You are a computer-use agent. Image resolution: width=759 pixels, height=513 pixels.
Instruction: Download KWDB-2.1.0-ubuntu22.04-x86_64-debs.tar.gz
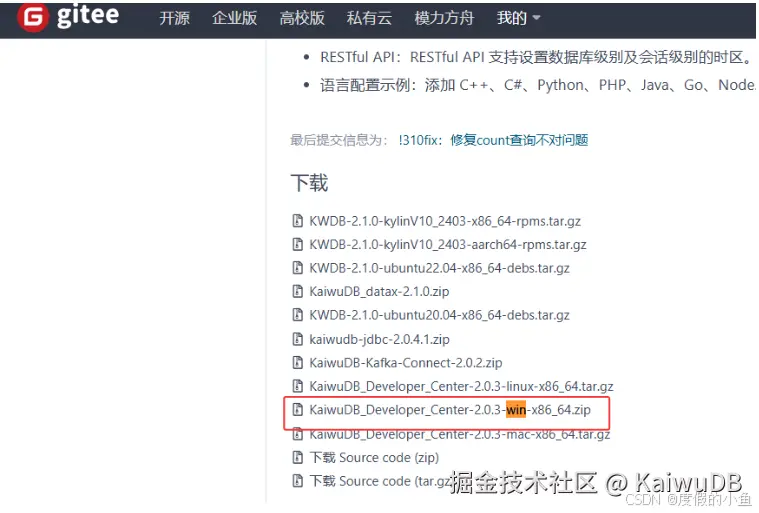(x=439, y=268)
